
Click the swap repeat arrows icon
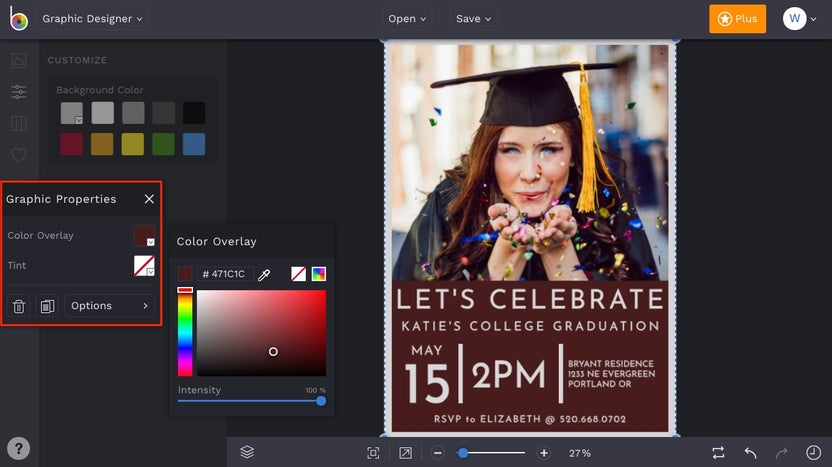[718, 453]
